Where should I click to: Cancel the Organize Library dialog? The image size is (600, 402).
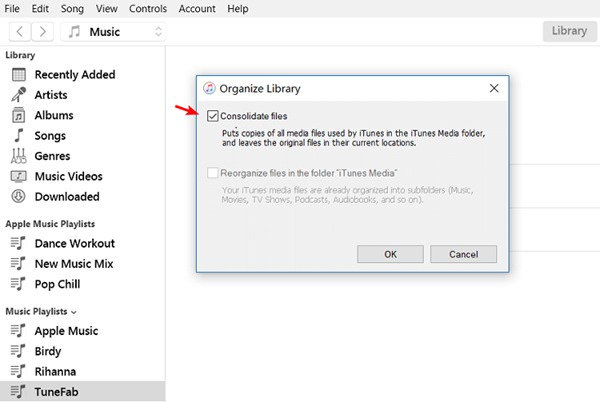(464, 254)
